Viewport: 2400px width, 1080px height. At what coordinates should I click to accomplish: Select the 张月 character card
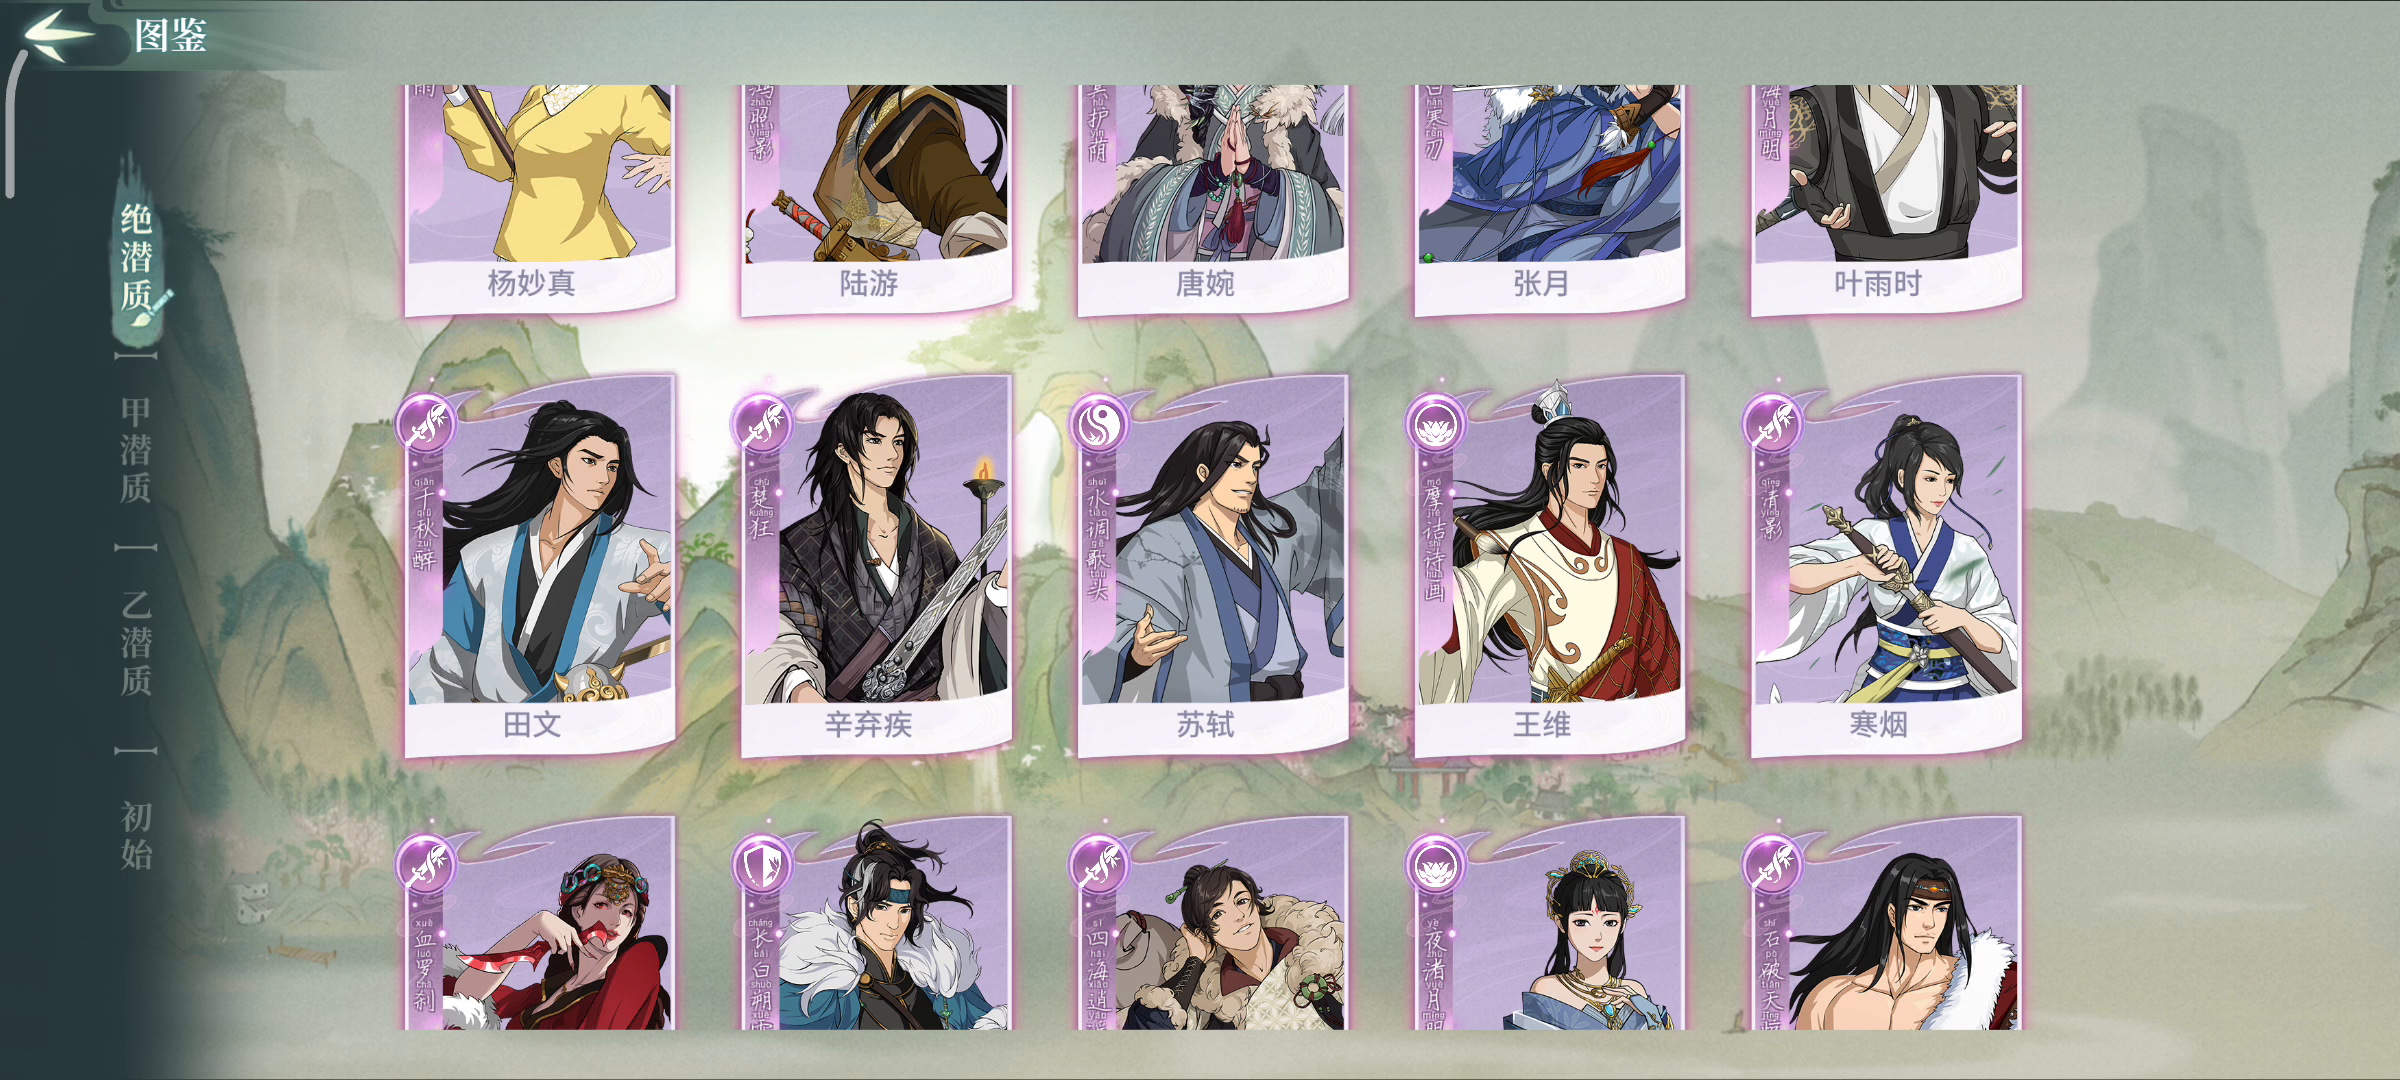pyautogui.click(x=1550, y=200)
